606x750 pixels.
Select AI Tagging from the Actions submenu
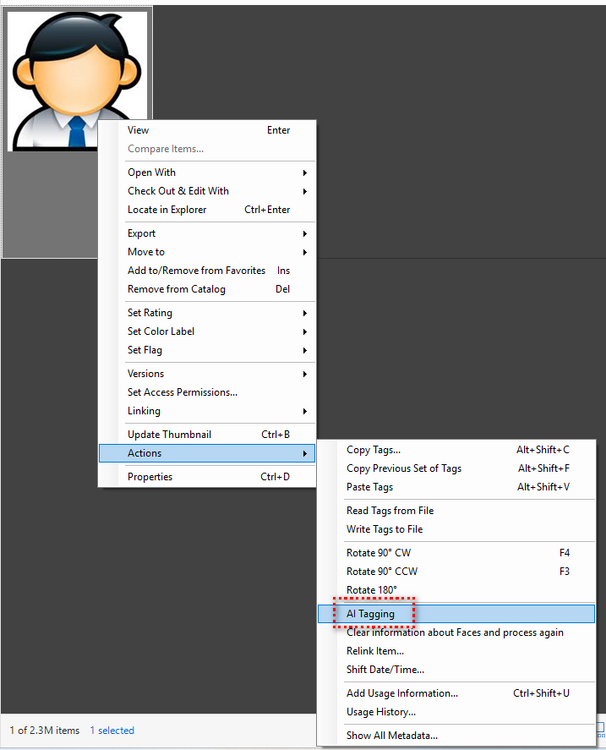click(x=371, y=614)
